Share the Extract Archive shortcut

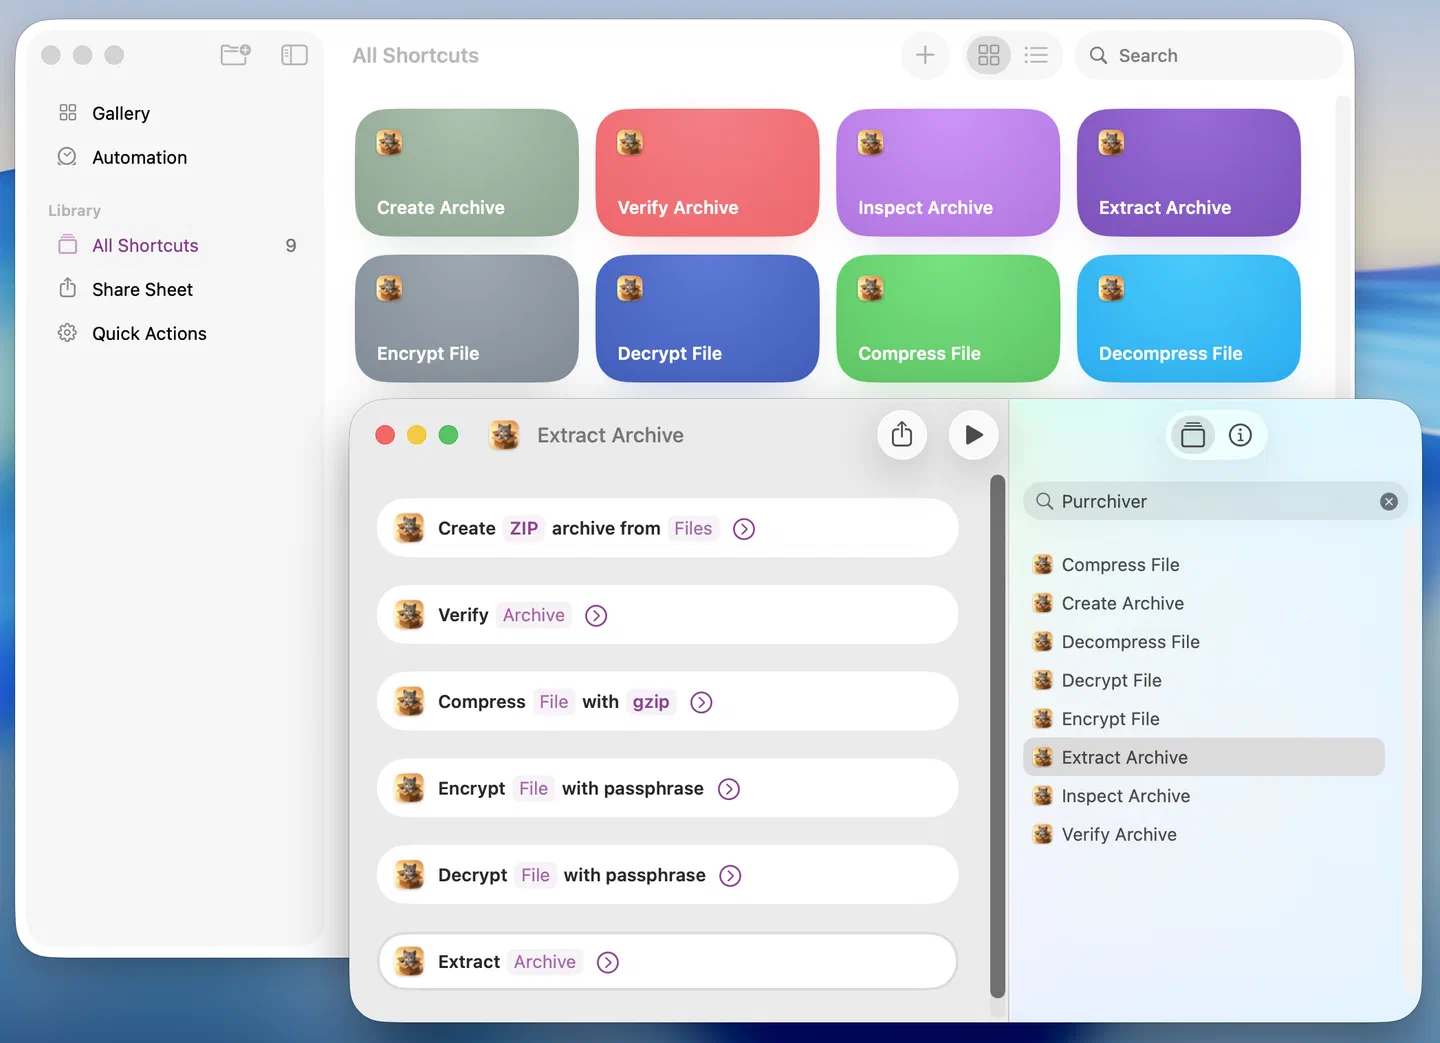pos(902,435)
